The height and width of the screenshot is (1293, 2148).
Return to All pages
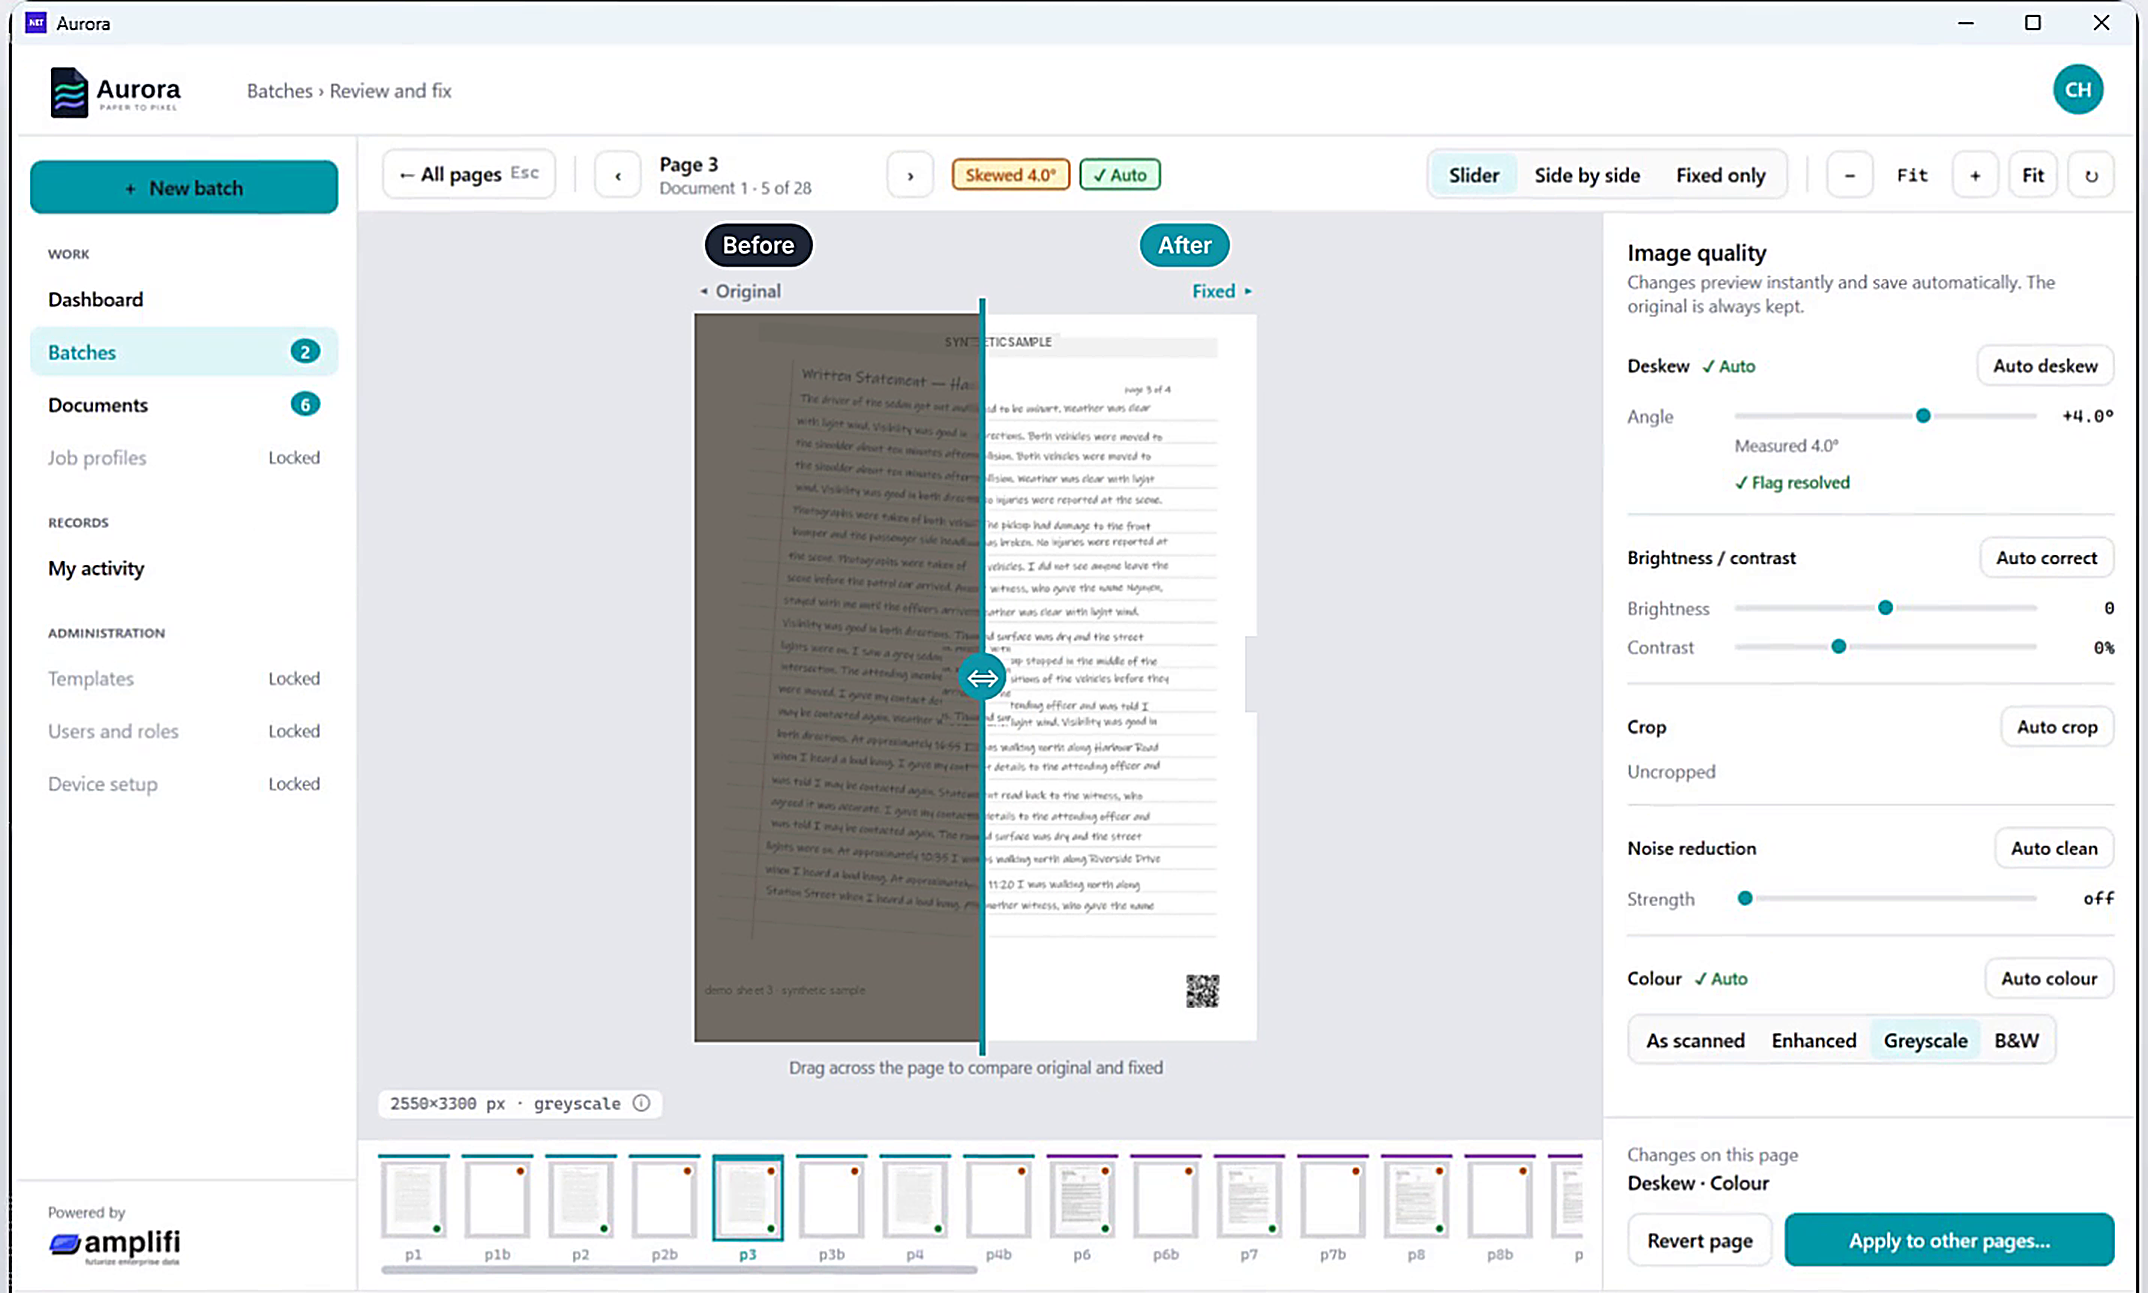coord(469,176)
